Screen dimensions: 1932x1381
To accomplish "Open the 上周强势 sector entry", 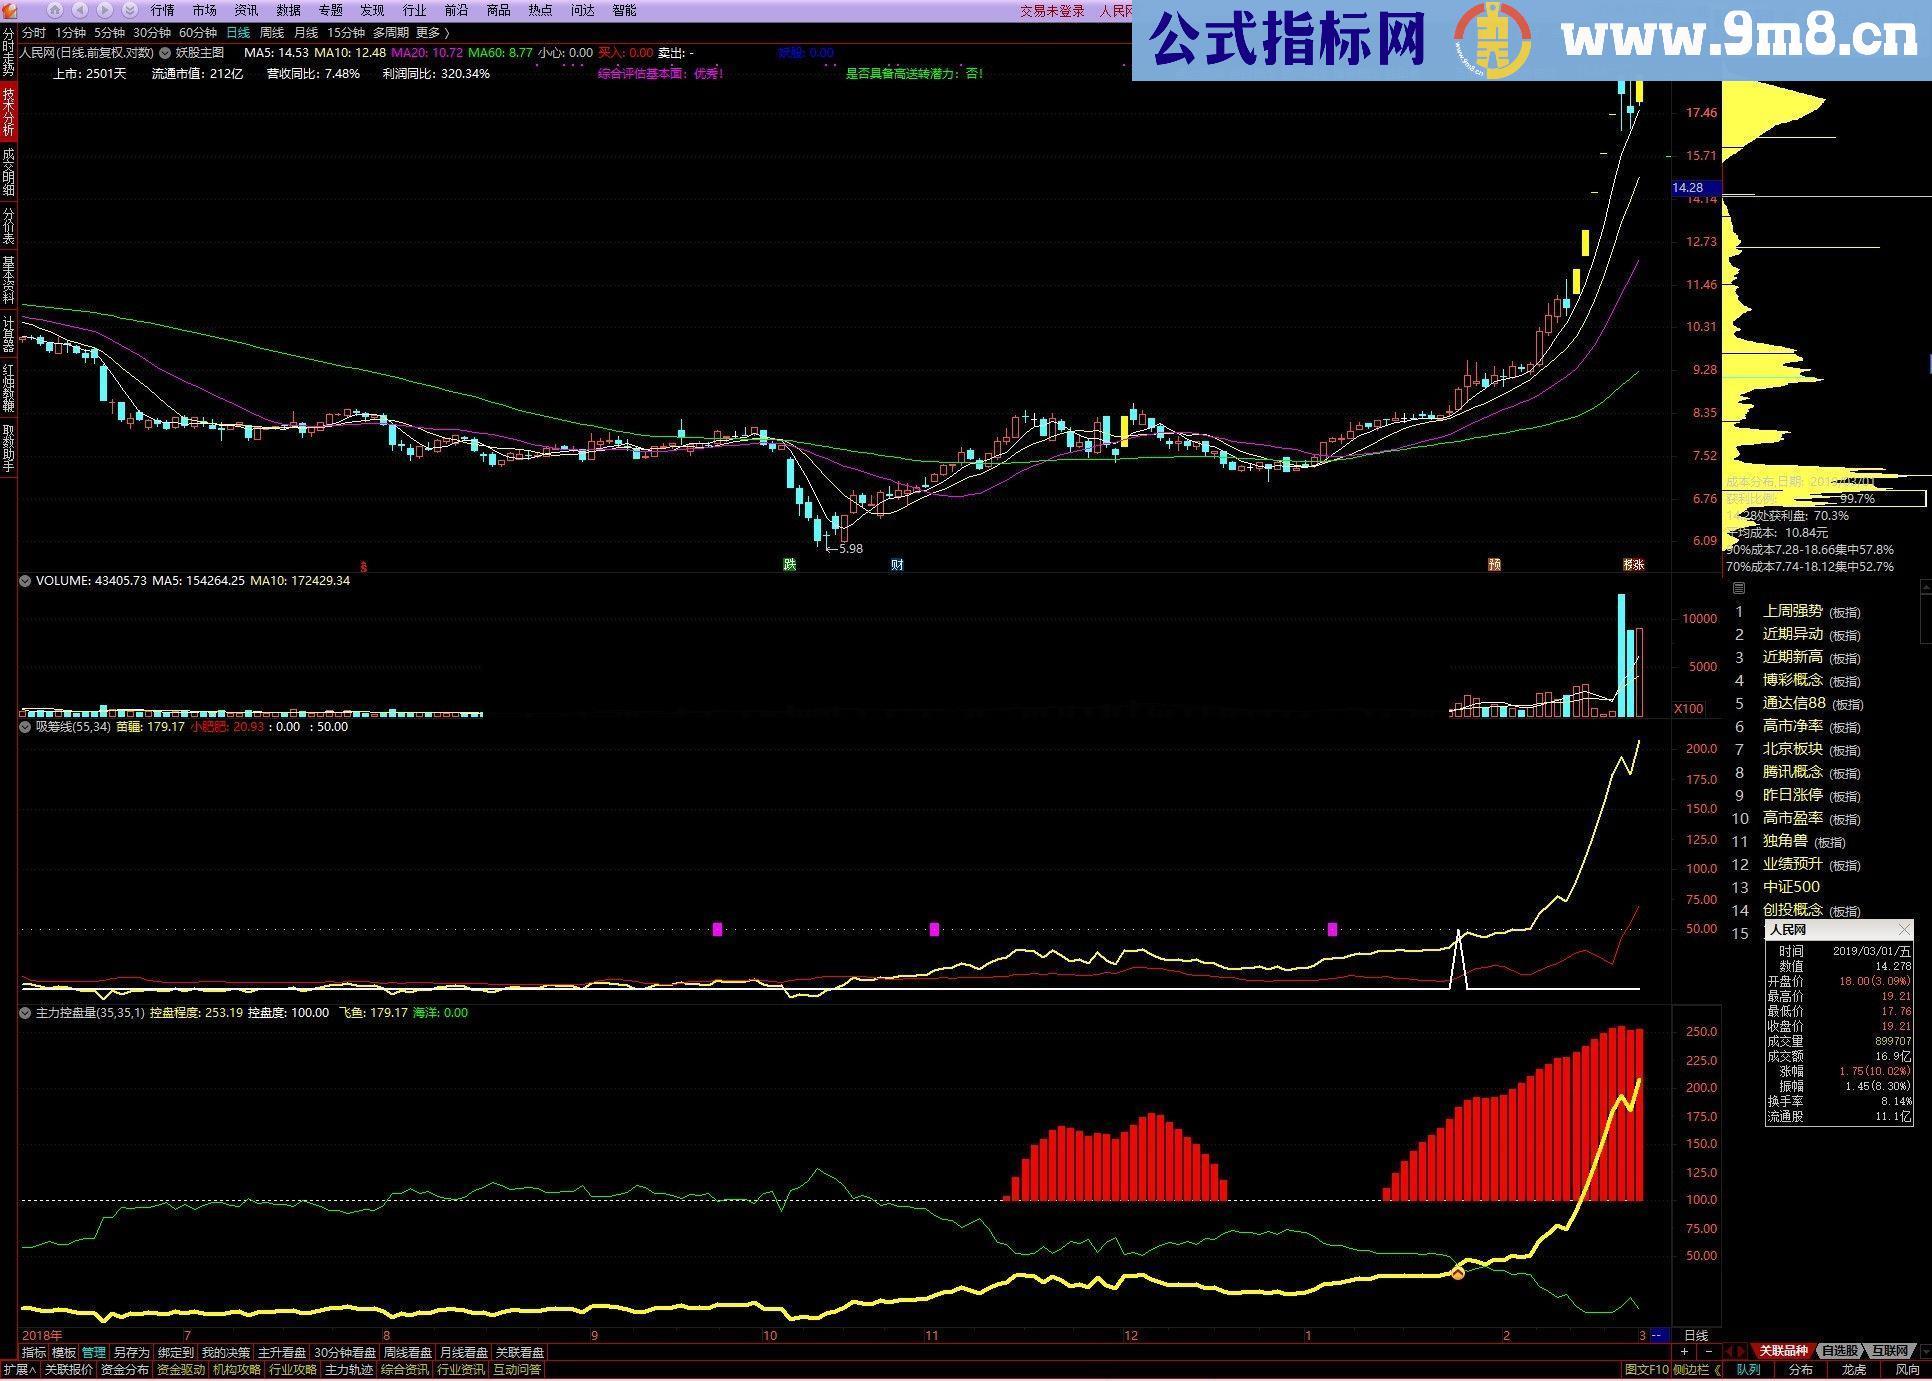I will [1792, 611].
